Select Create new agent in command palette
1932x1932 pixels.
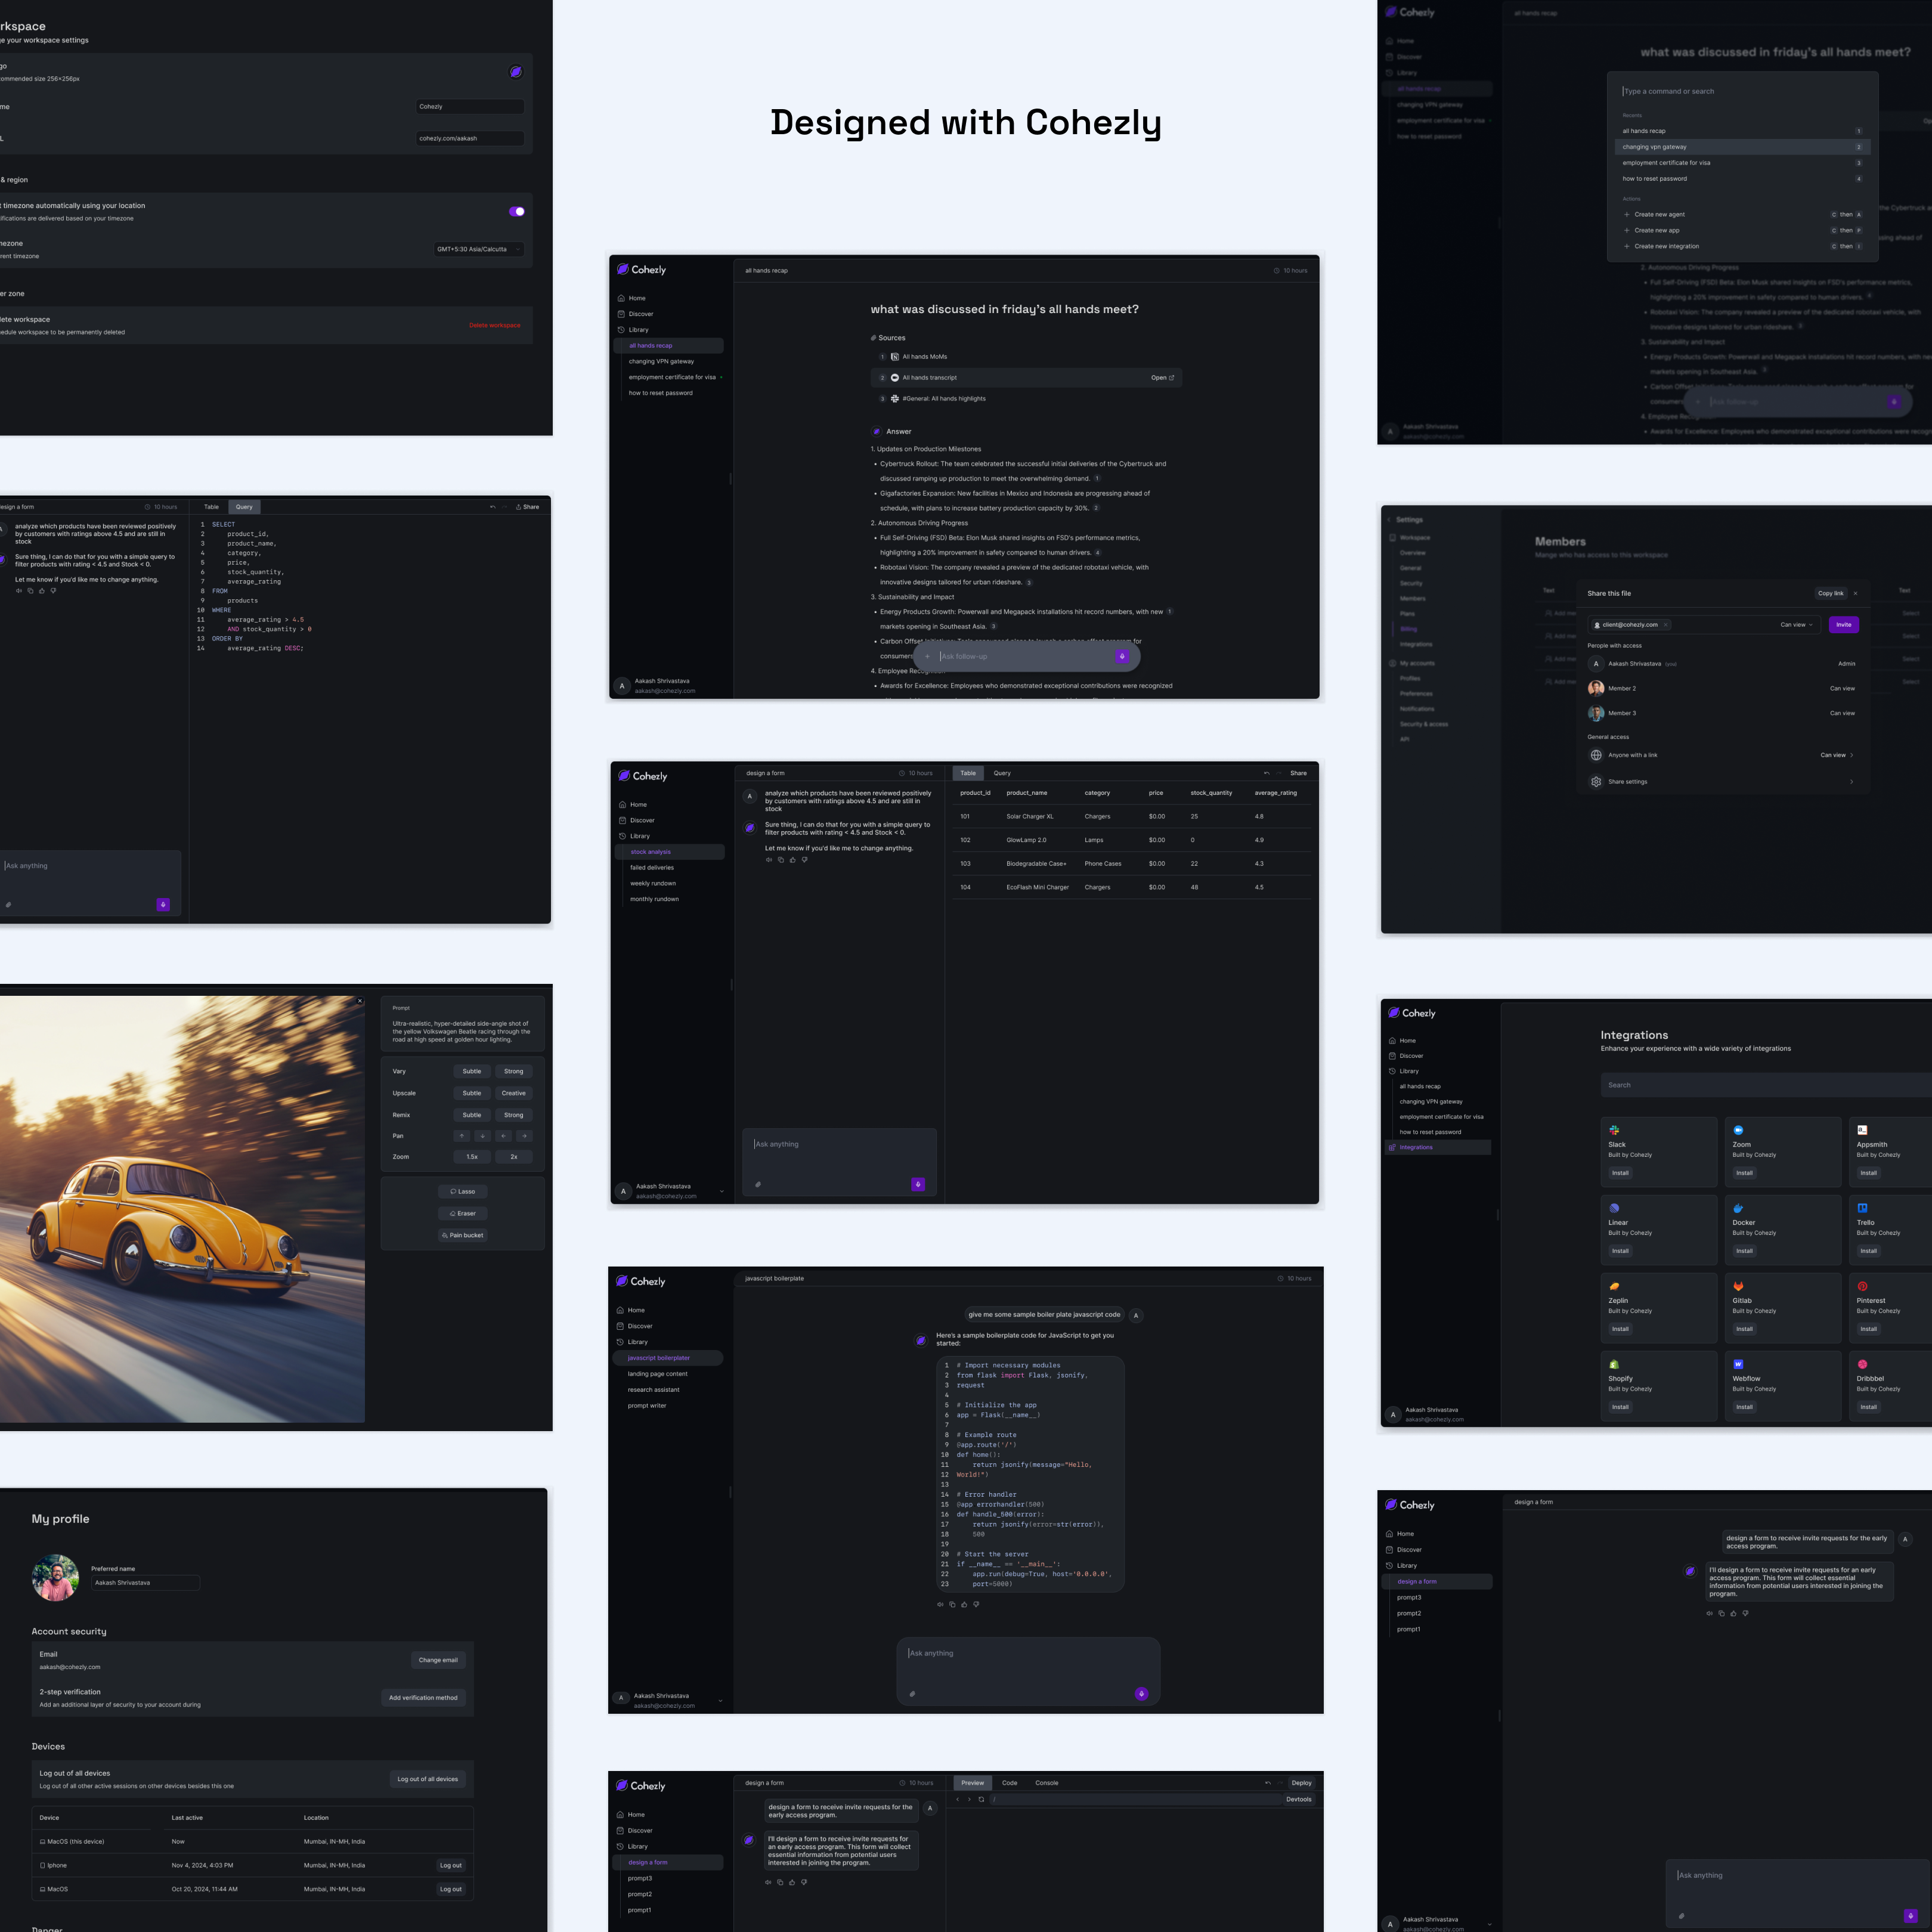click(x=1659, y=214)
